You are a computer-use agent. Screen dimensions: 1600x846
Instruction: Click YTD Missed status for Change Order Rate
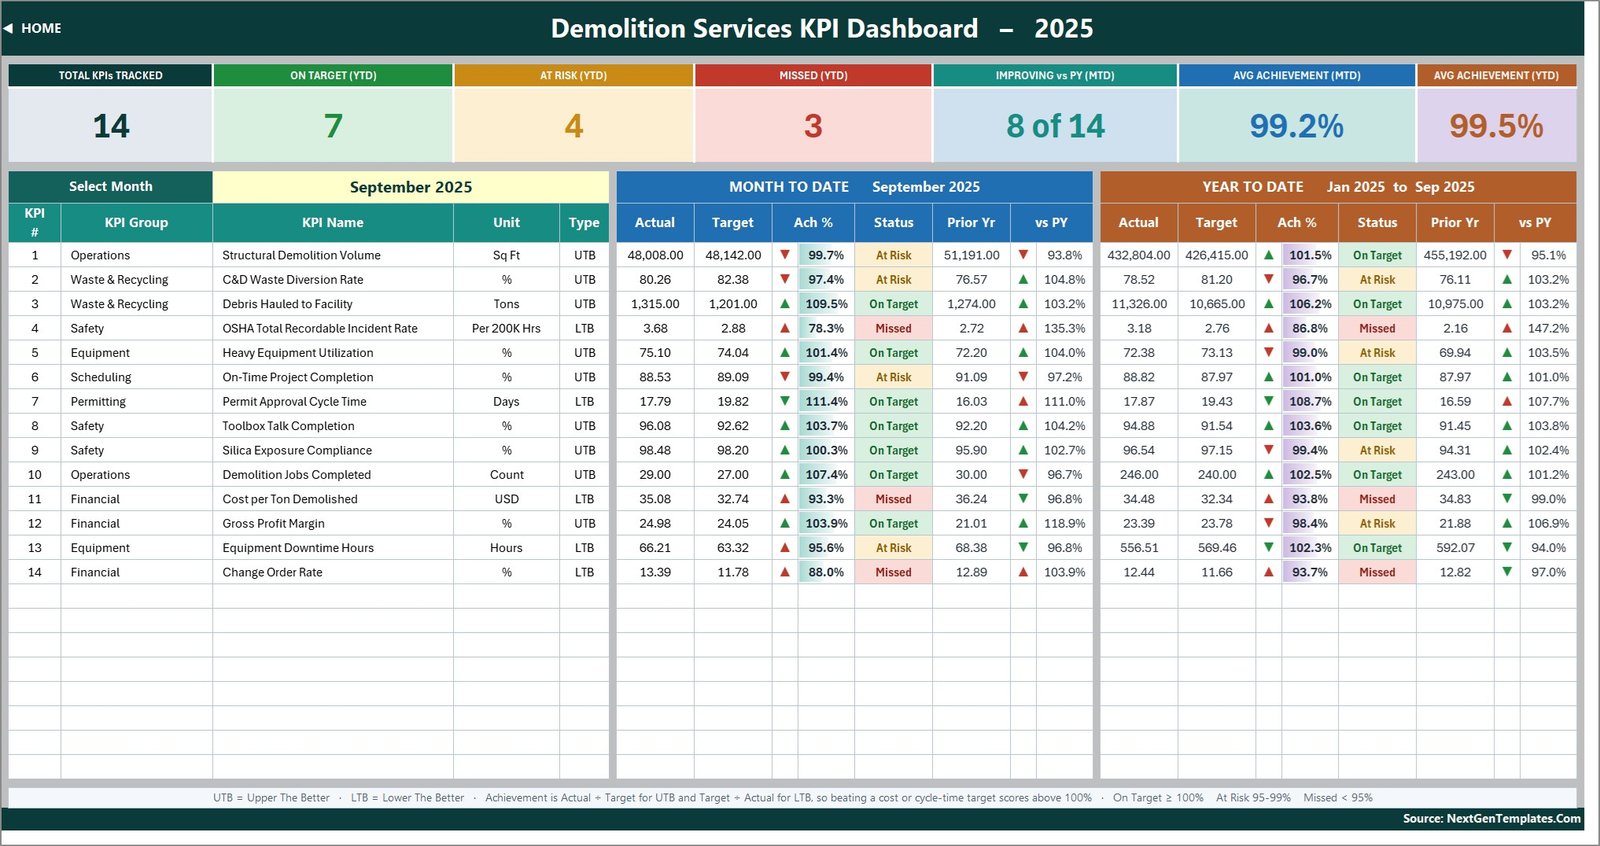(1377, 572)
